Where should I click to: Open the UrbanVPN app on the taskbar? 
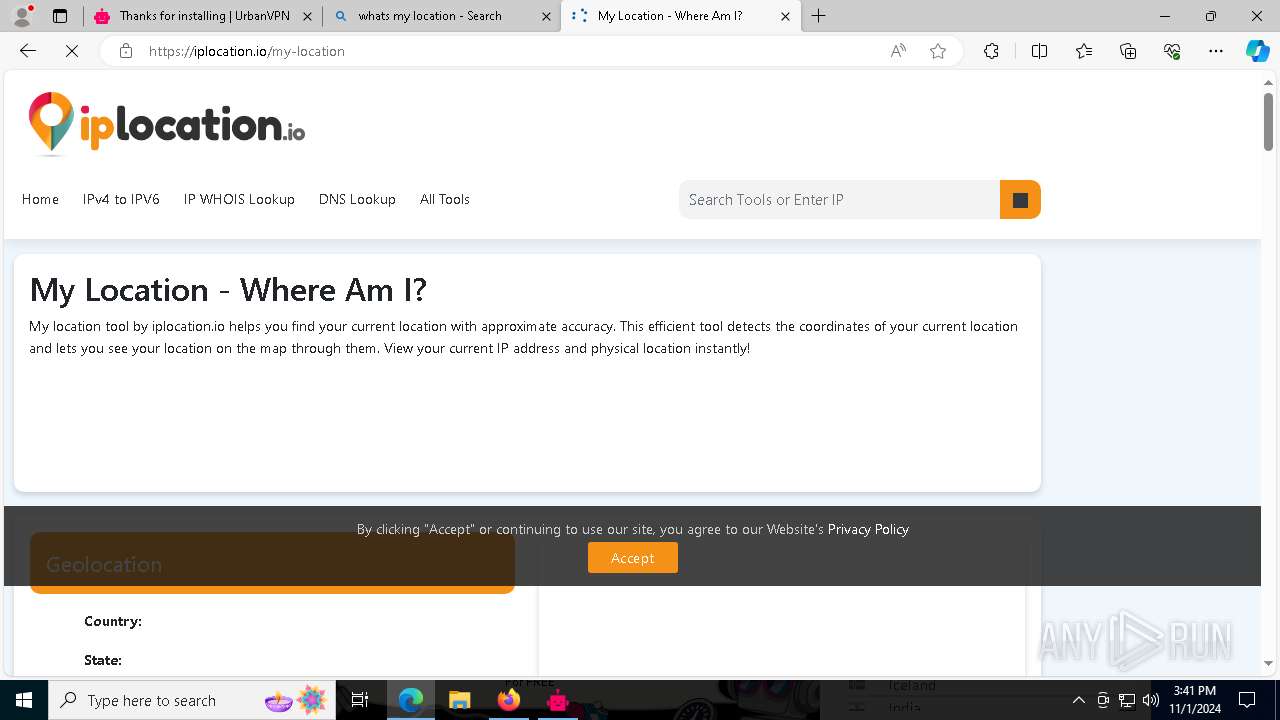pos(558,700)
